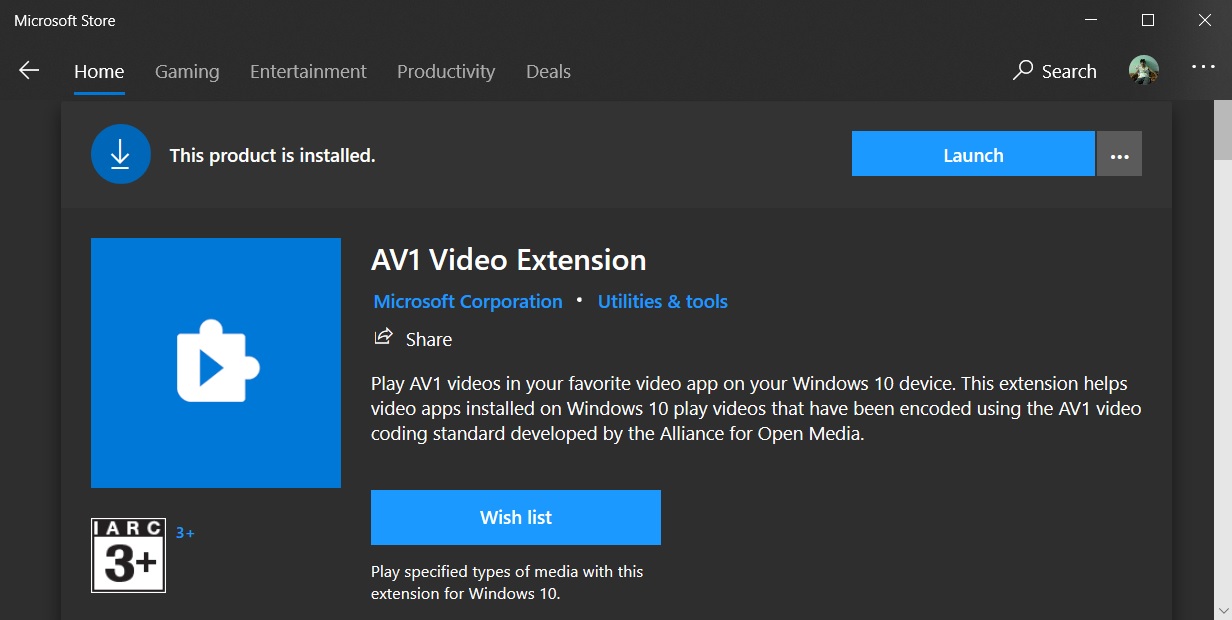Open more options beside the Launch button
The width and height of the screenshot is (1232, 620).
1119,154
